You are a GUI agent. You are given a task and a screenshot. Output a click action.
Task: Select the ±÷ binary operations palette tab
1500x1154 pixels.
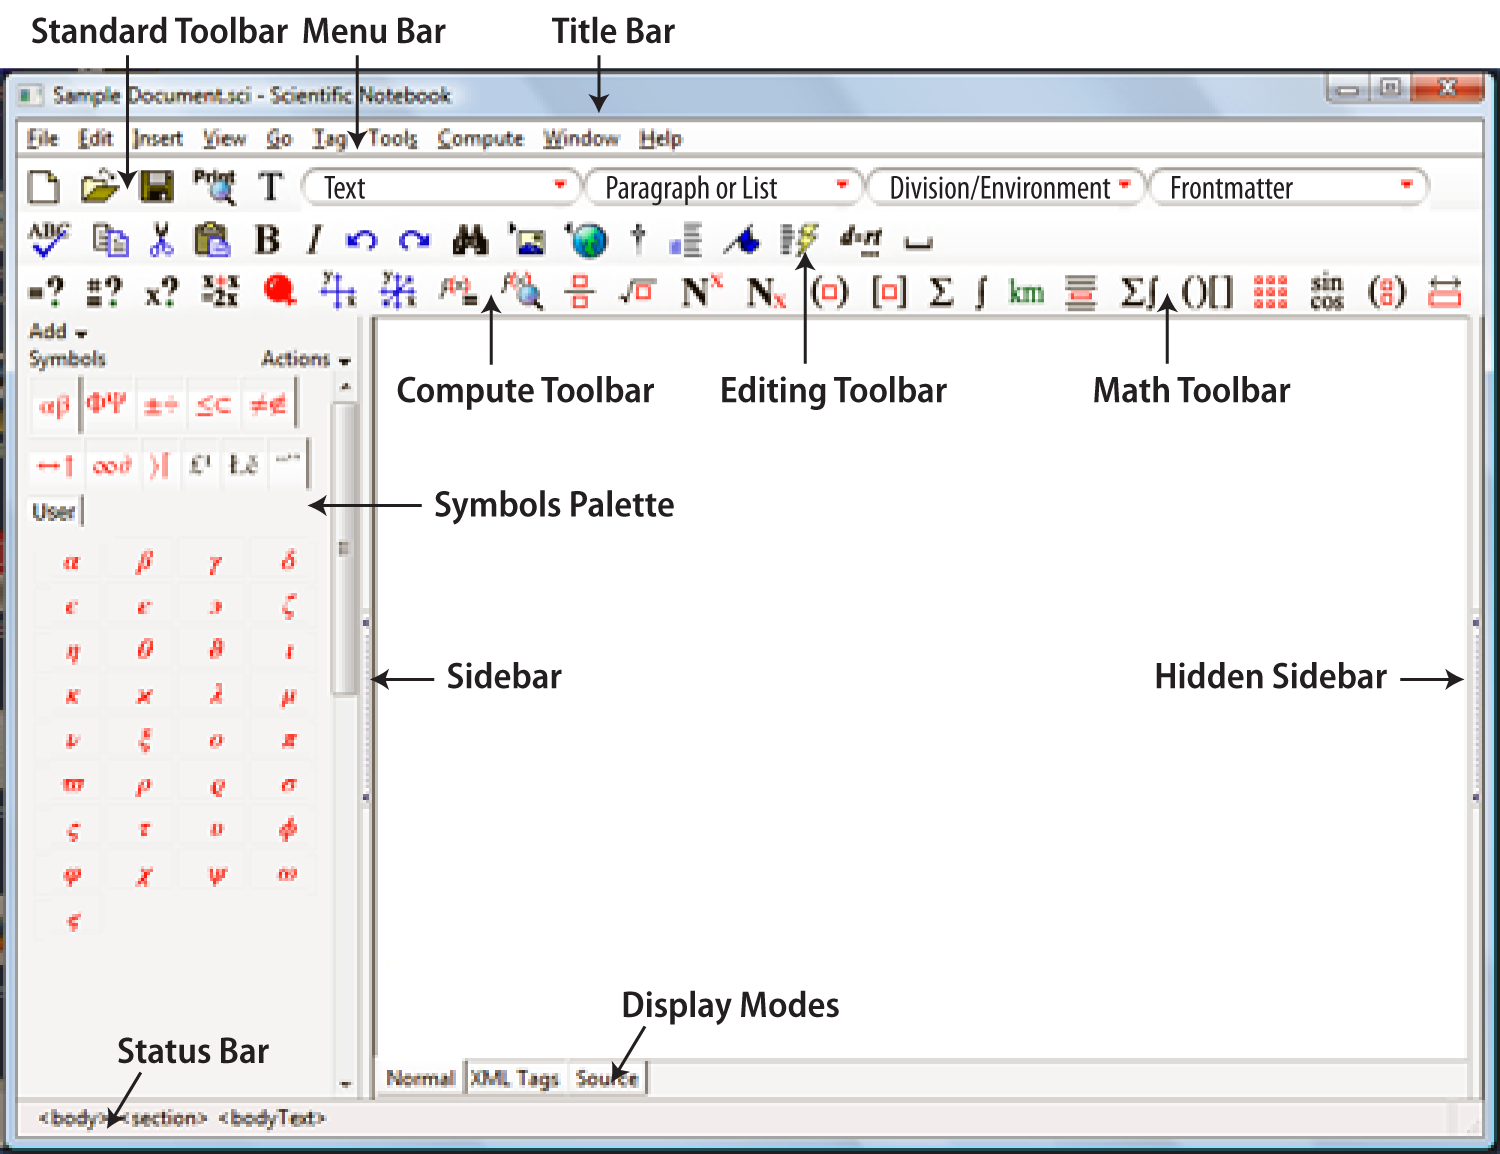click(160, 405)
